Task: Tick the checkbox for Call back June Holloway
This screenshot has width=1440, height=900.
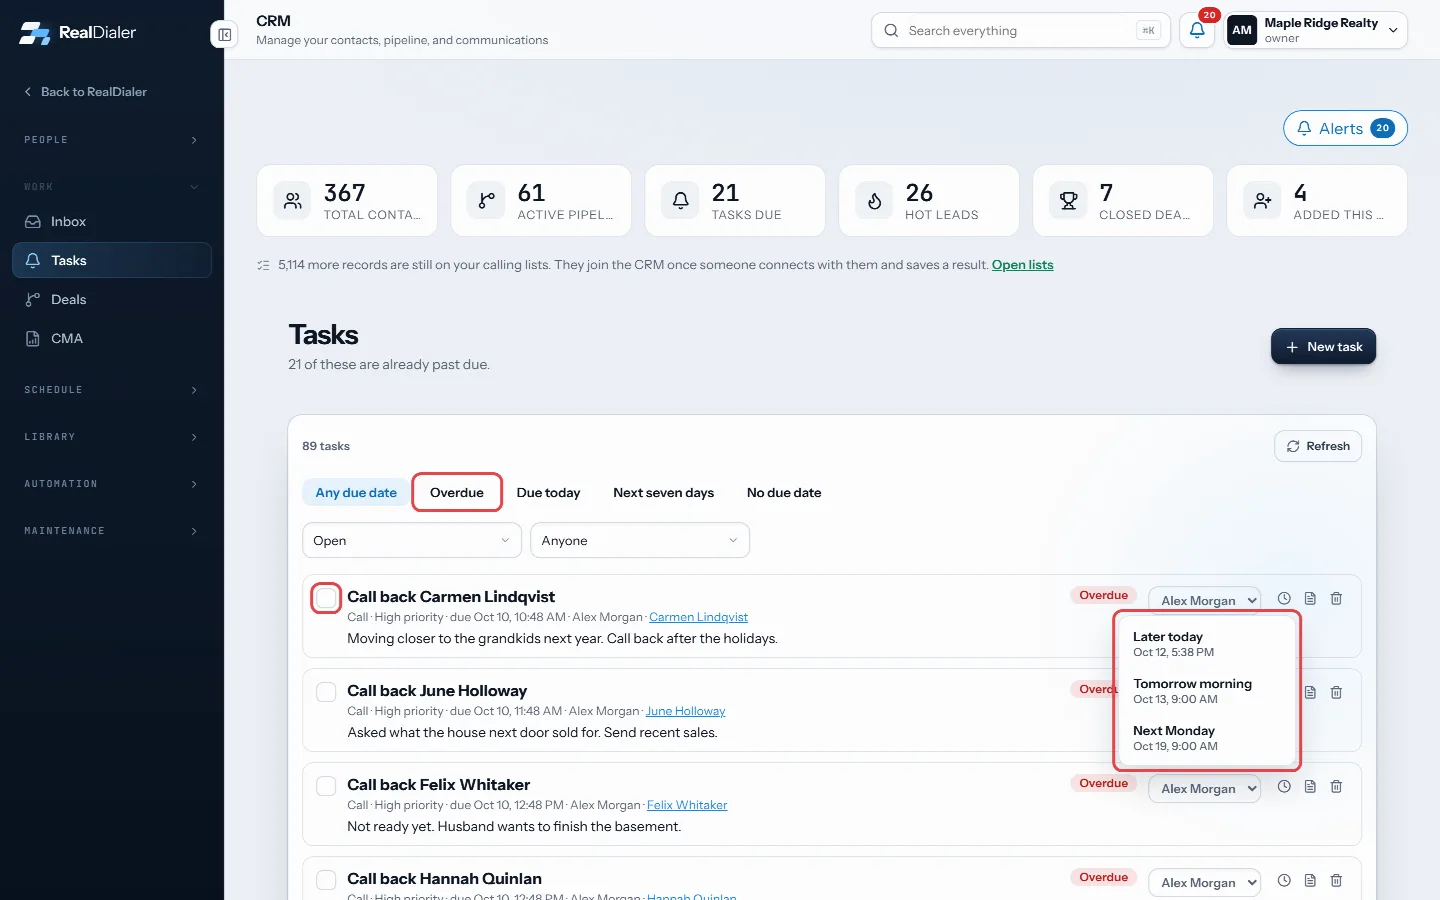Action: click(326, 692)
